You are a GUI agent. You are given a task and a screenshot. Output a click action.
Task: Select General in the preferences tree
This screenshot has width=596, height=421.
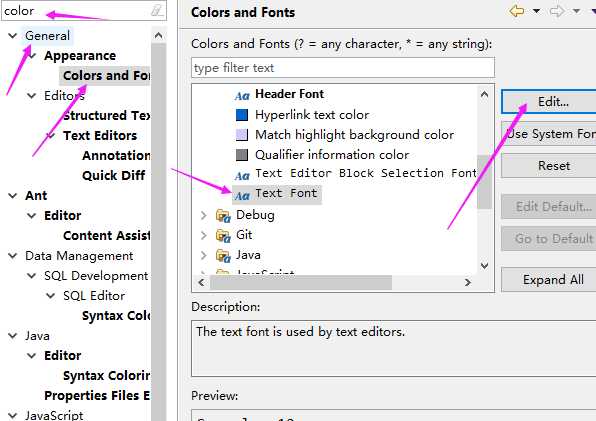tap(47, 36)
